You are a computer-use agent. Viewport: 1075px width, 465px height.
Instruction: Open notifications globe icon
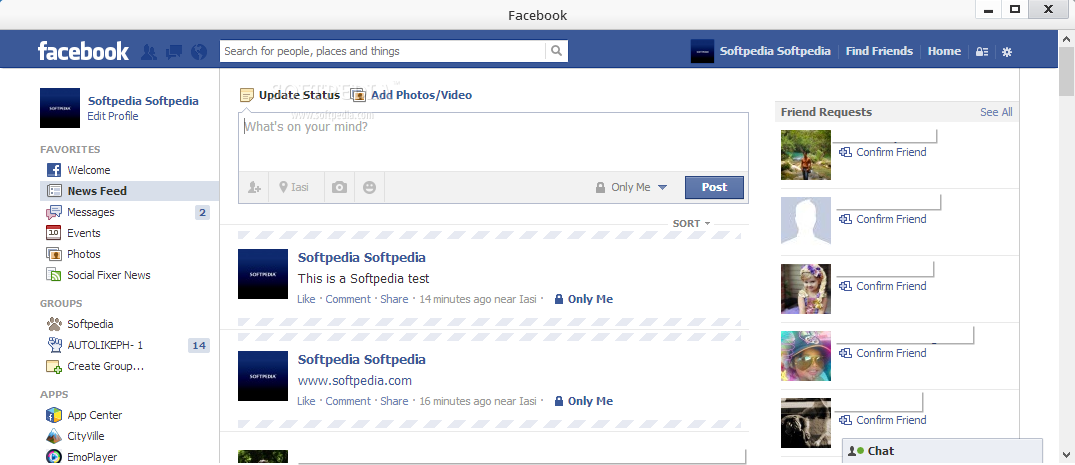click(x=199, y=51)
